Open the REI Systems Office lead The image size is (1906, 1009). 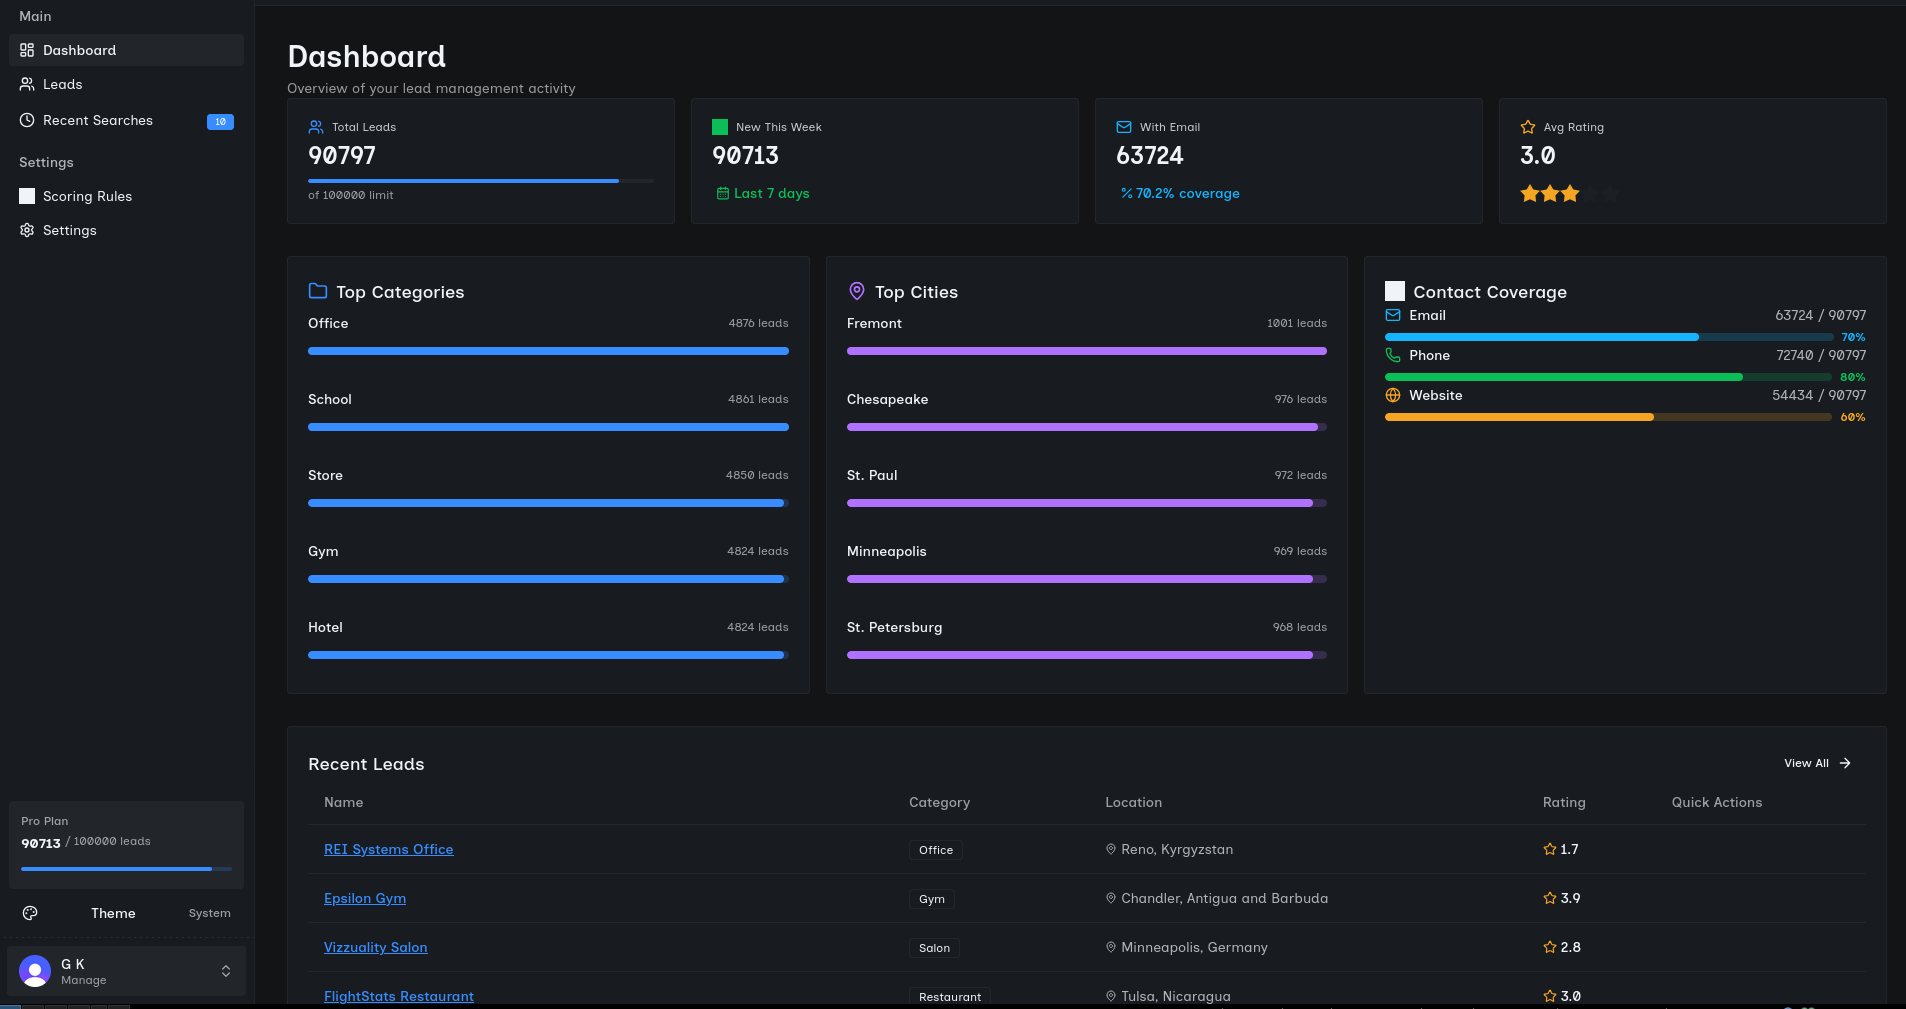[389, 849]
